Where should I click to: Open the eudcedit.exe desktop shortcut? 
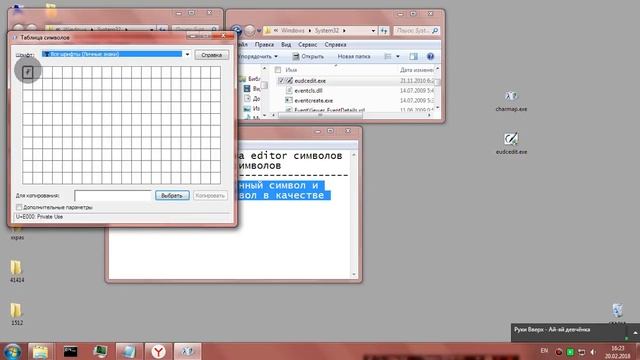[x=511, y=143]
